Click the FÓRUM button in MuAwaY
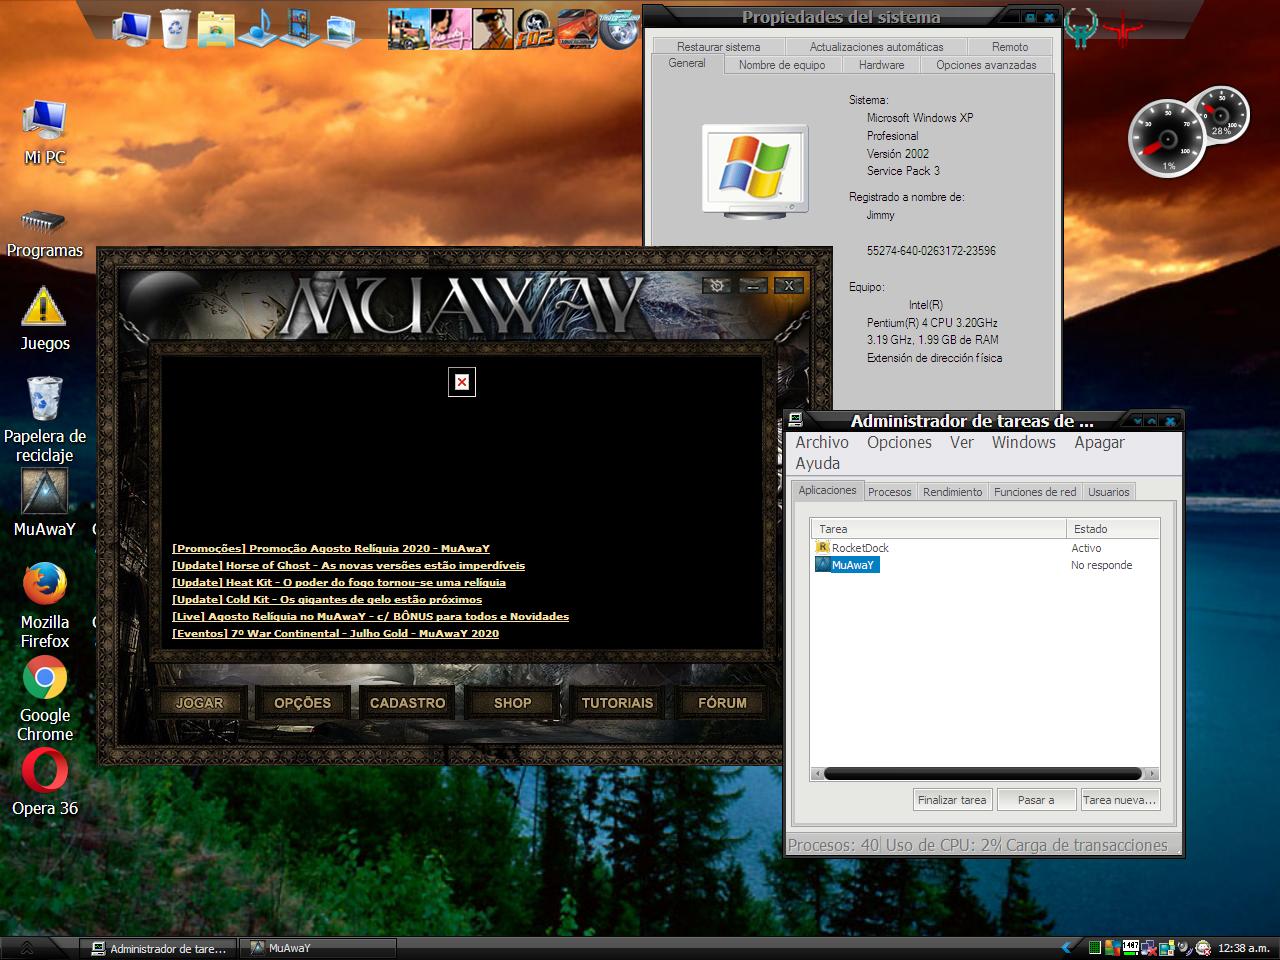This screenshot has height=960, width=1280. click(x=722, y=703)
